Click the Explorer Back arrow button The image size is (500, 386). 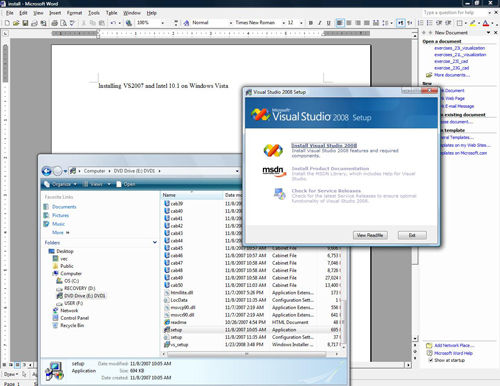click(x=47, y=171)
